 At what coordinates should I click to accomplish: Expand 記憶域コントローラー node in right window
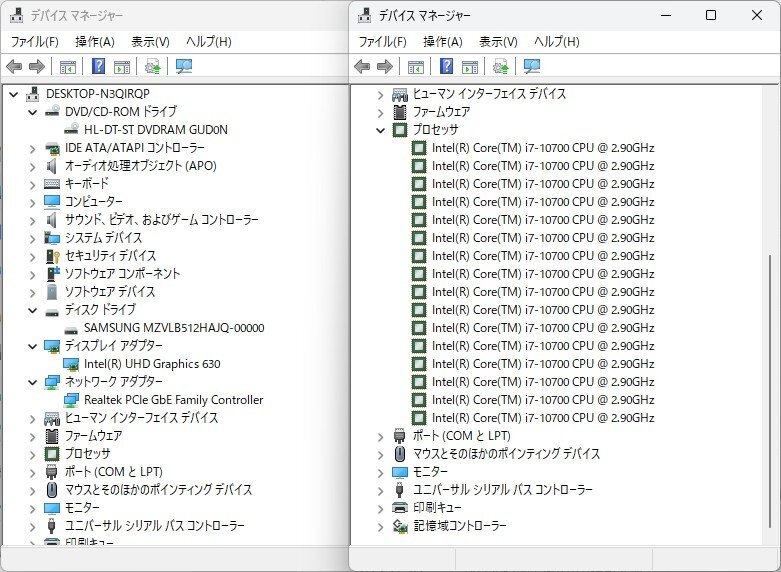click(381, 527)
